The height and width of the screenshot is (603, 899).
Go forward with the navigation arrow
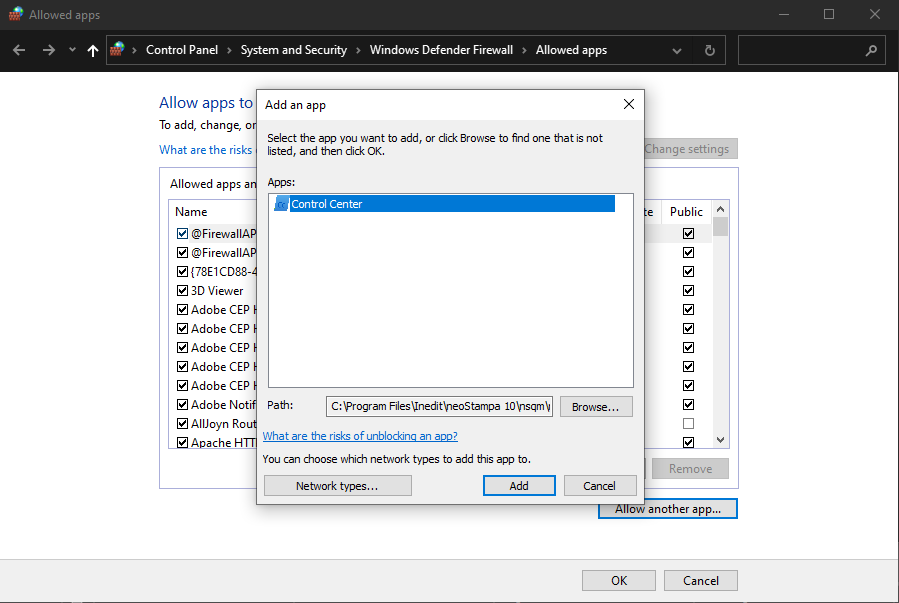point(49,50)
